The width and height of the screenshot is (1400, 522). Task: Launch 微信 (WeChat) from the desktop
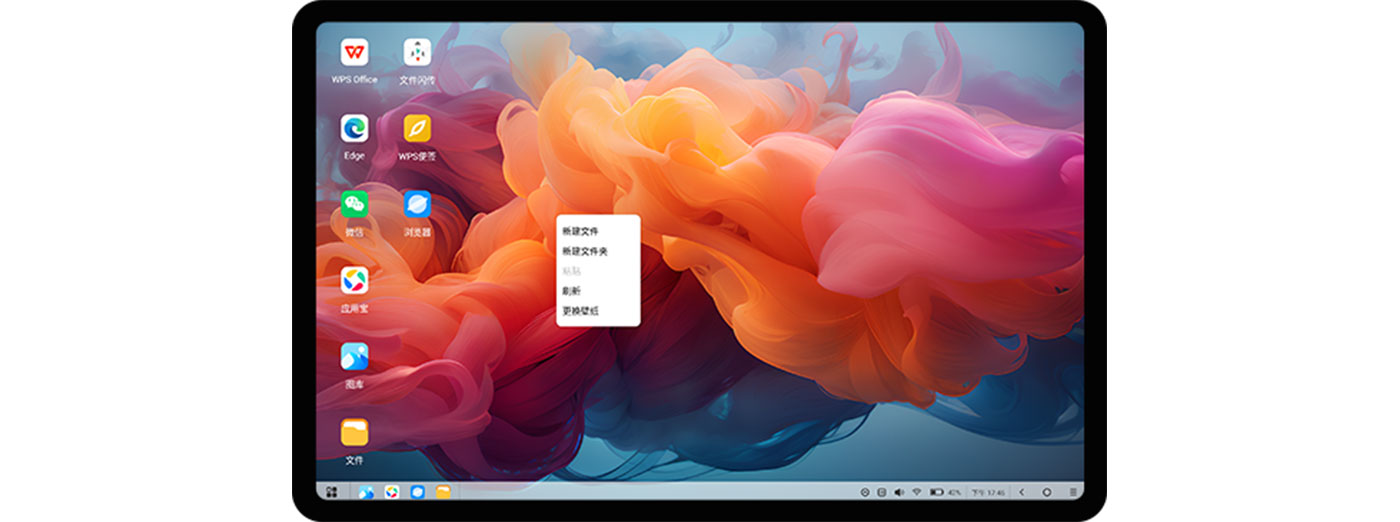coord(354,205)
